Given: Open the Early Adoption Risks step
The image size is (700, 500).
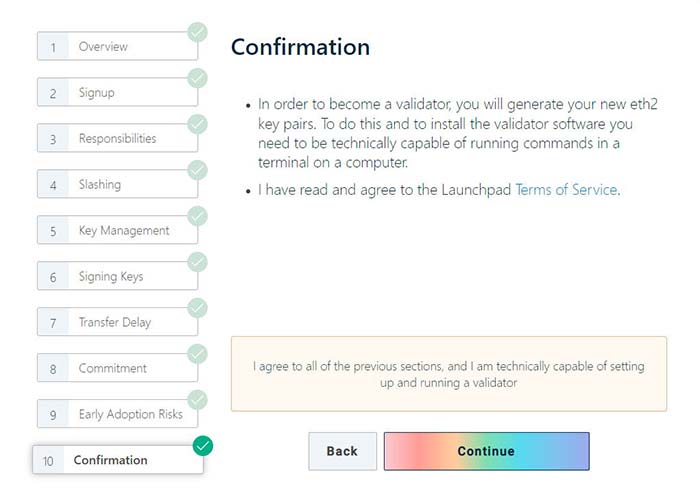Looking at the screenshot, I should [x=117, y=415].
